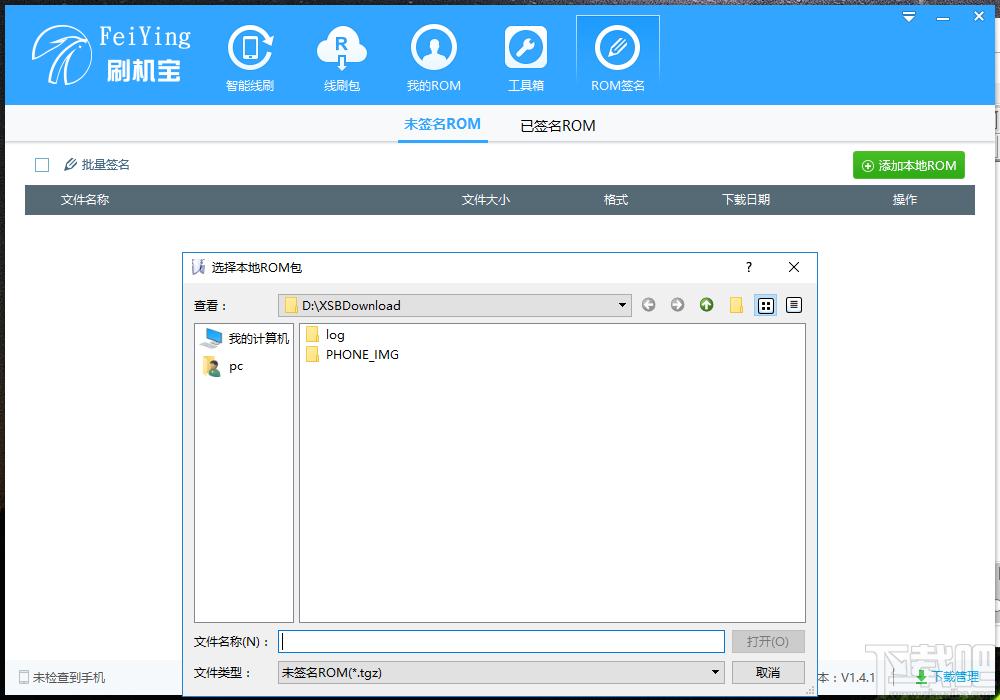Tick the batch select checkbox
1000x700 pixels.
coord(42,165)
